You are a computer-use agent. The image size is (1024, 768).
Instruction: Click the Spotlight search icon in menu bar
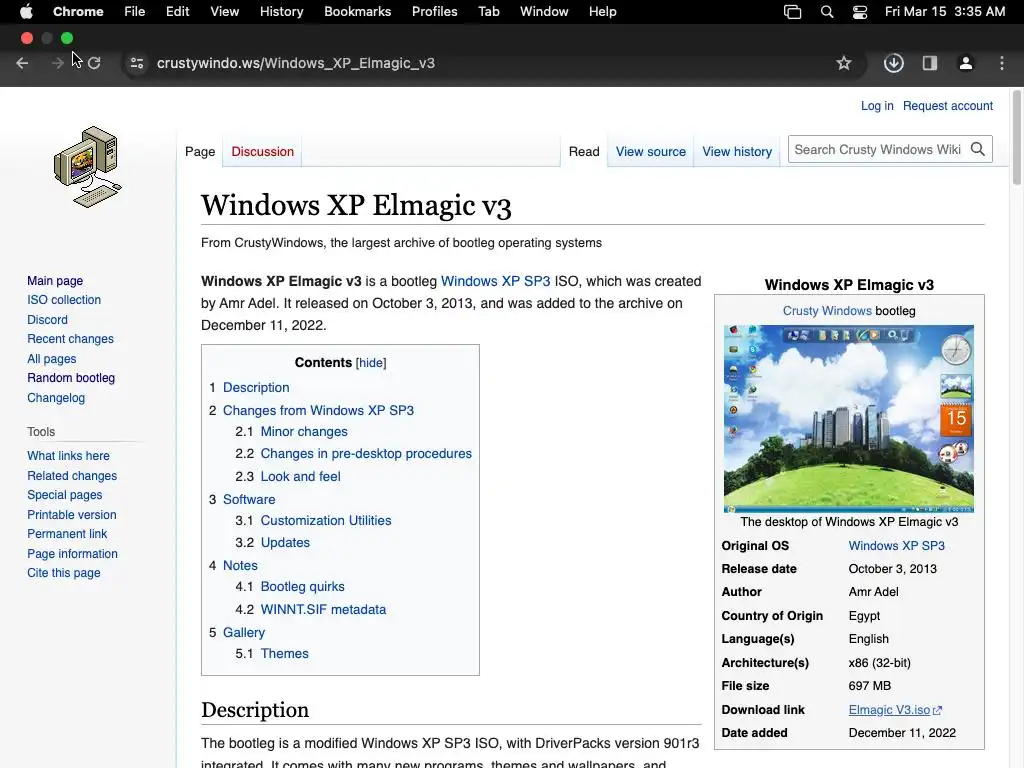827,12
